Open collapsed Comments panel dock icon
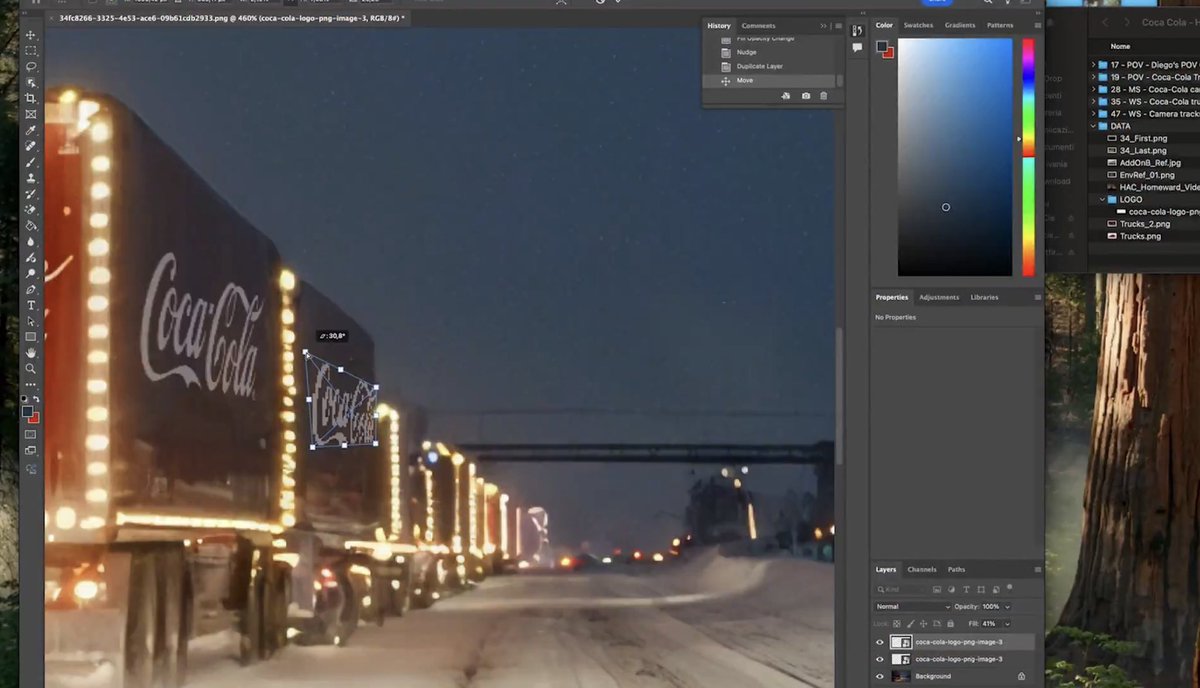Screen dimensions: 1200x688 pos(858,47)
